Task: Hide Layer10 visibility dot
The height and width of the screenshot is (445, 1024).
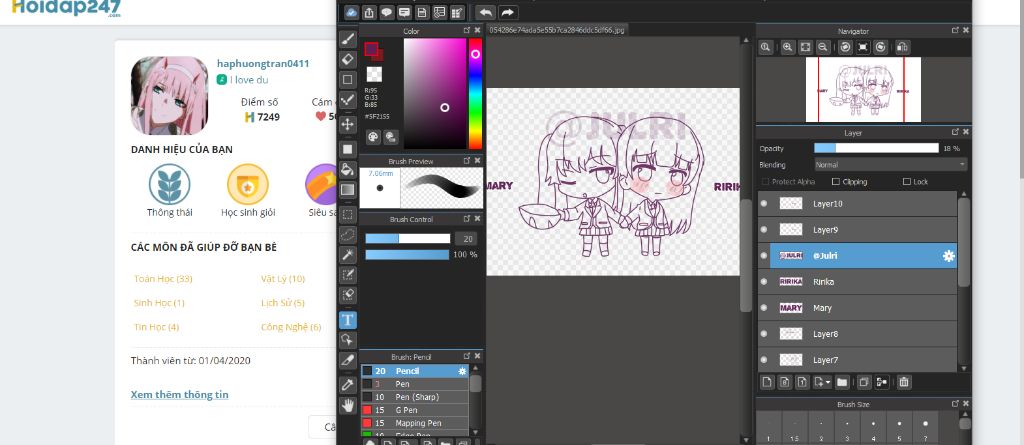Action: (x=763, y=204)
